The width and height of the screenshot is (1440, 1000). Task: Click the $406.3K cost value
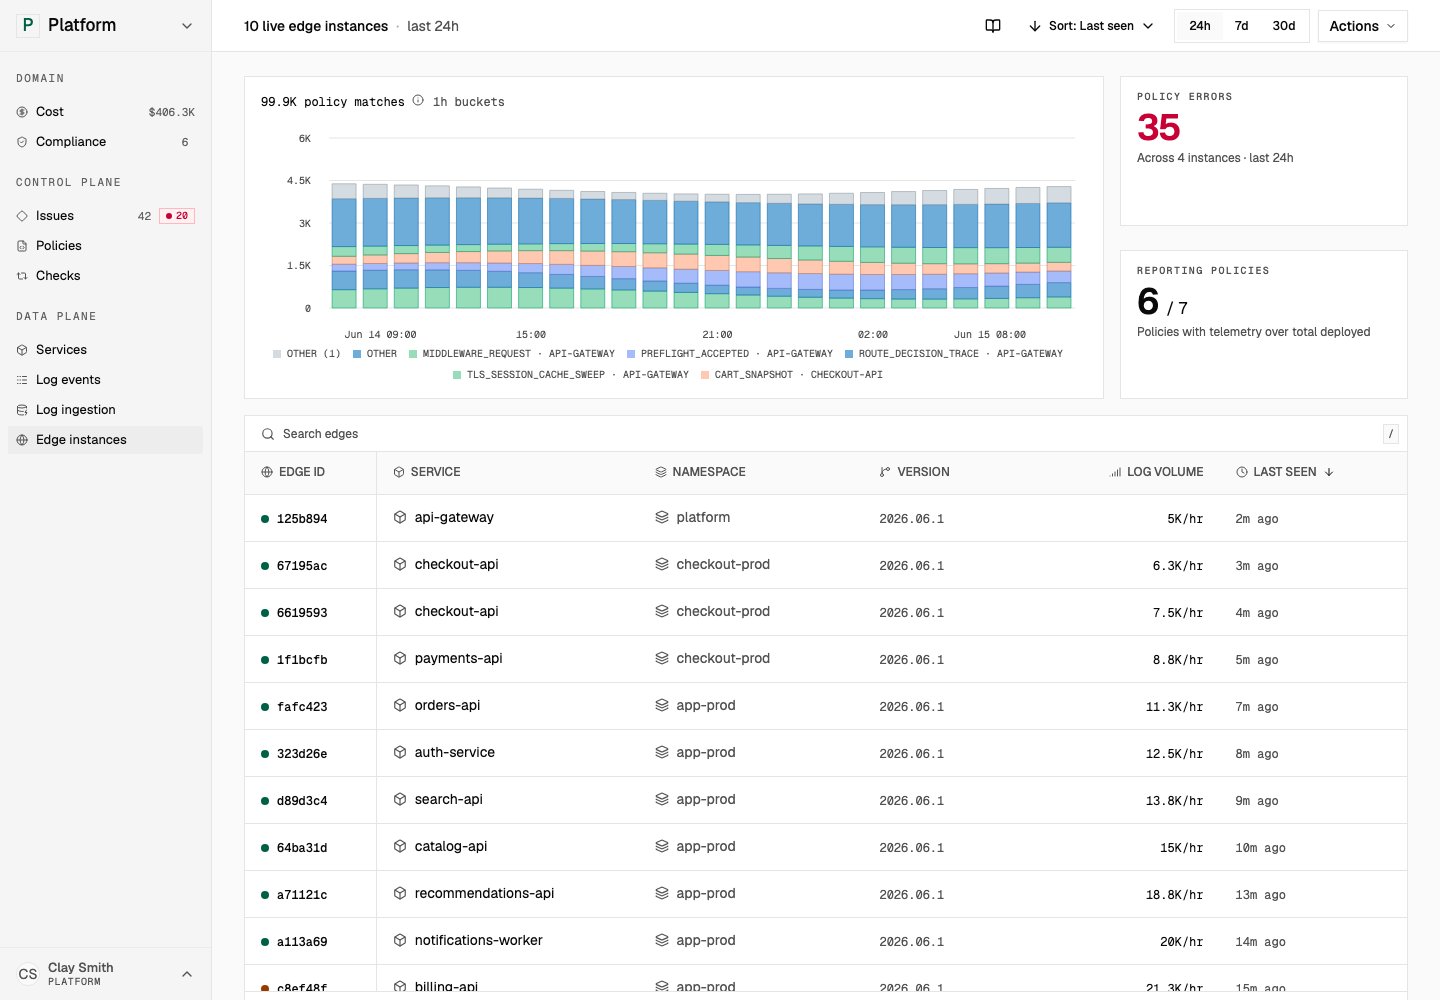172,112
